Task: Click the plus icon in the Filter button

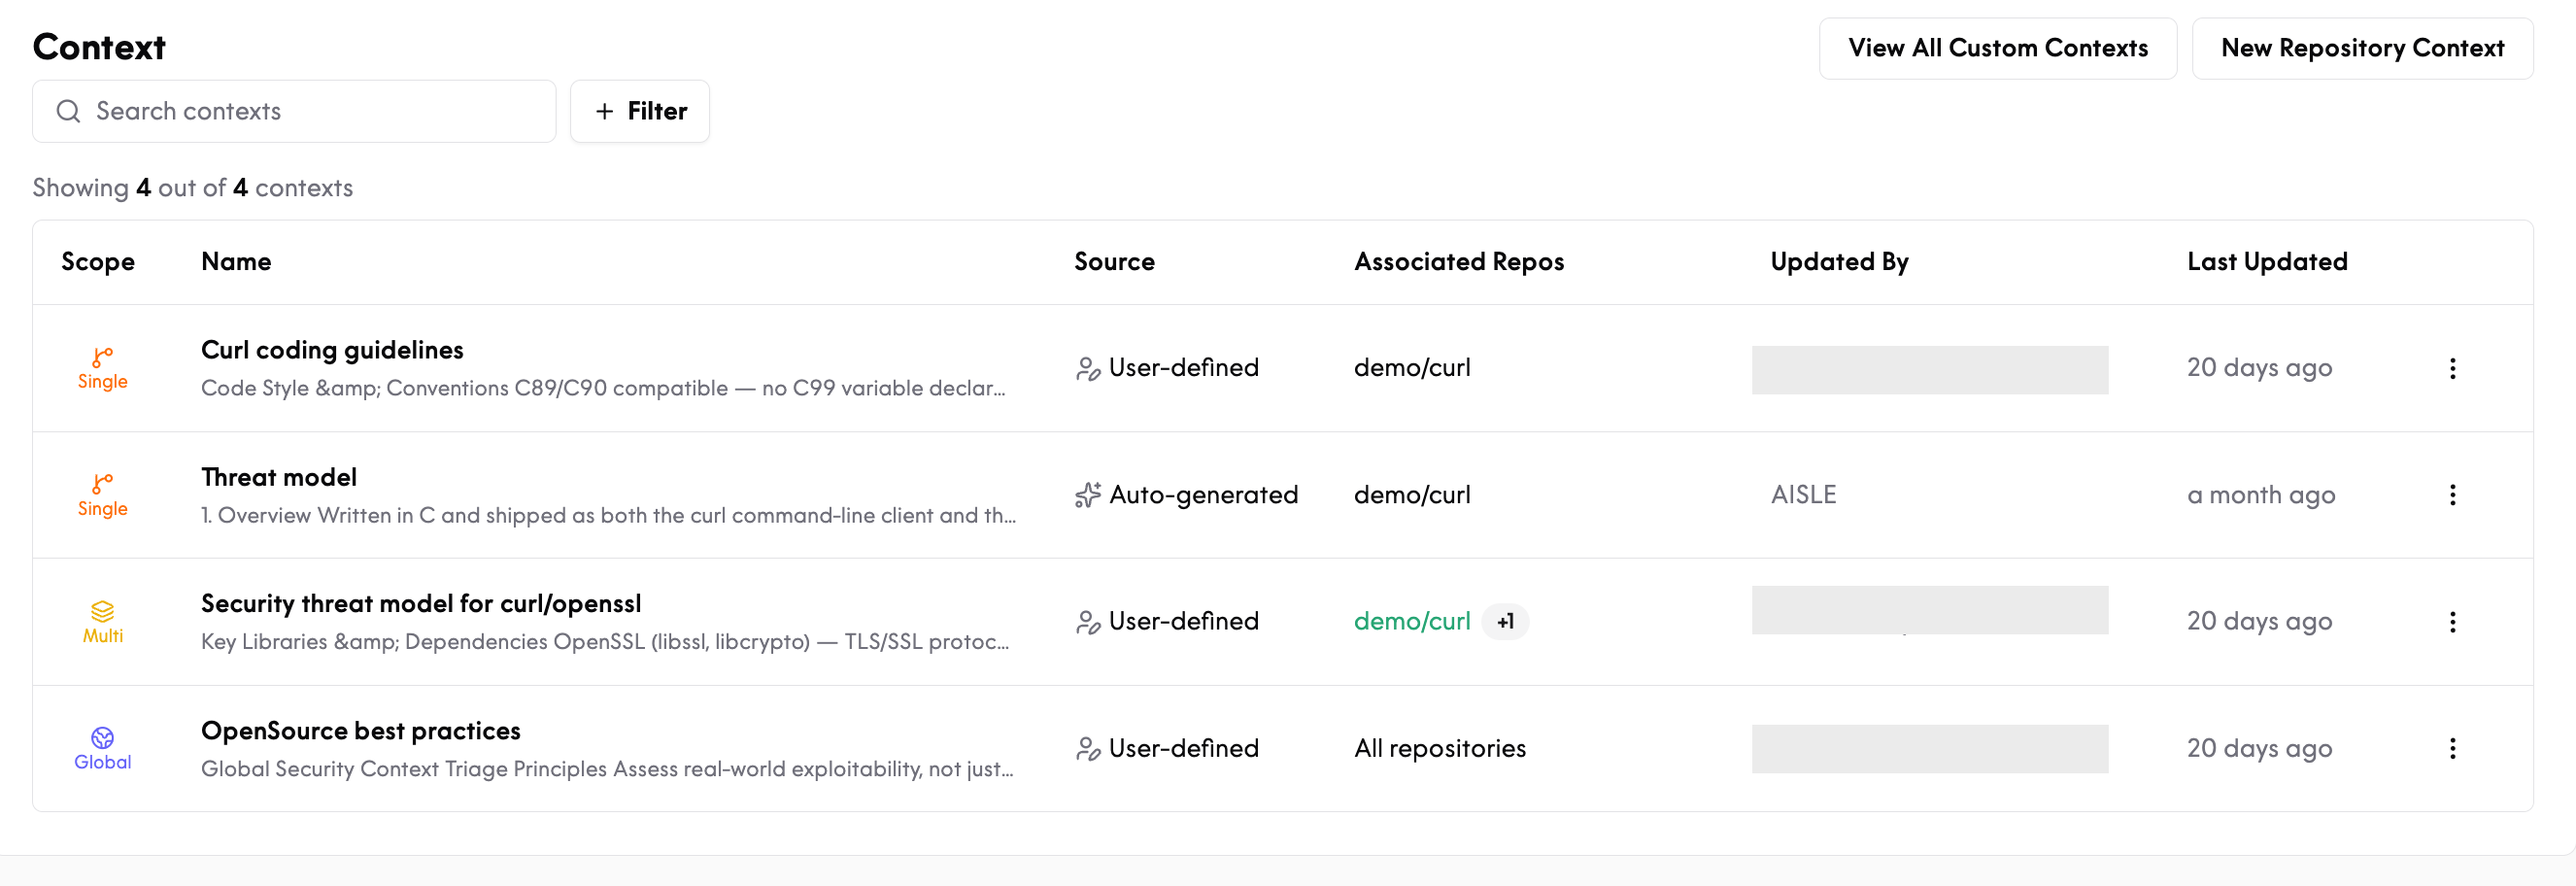Action: click(604, 111)
